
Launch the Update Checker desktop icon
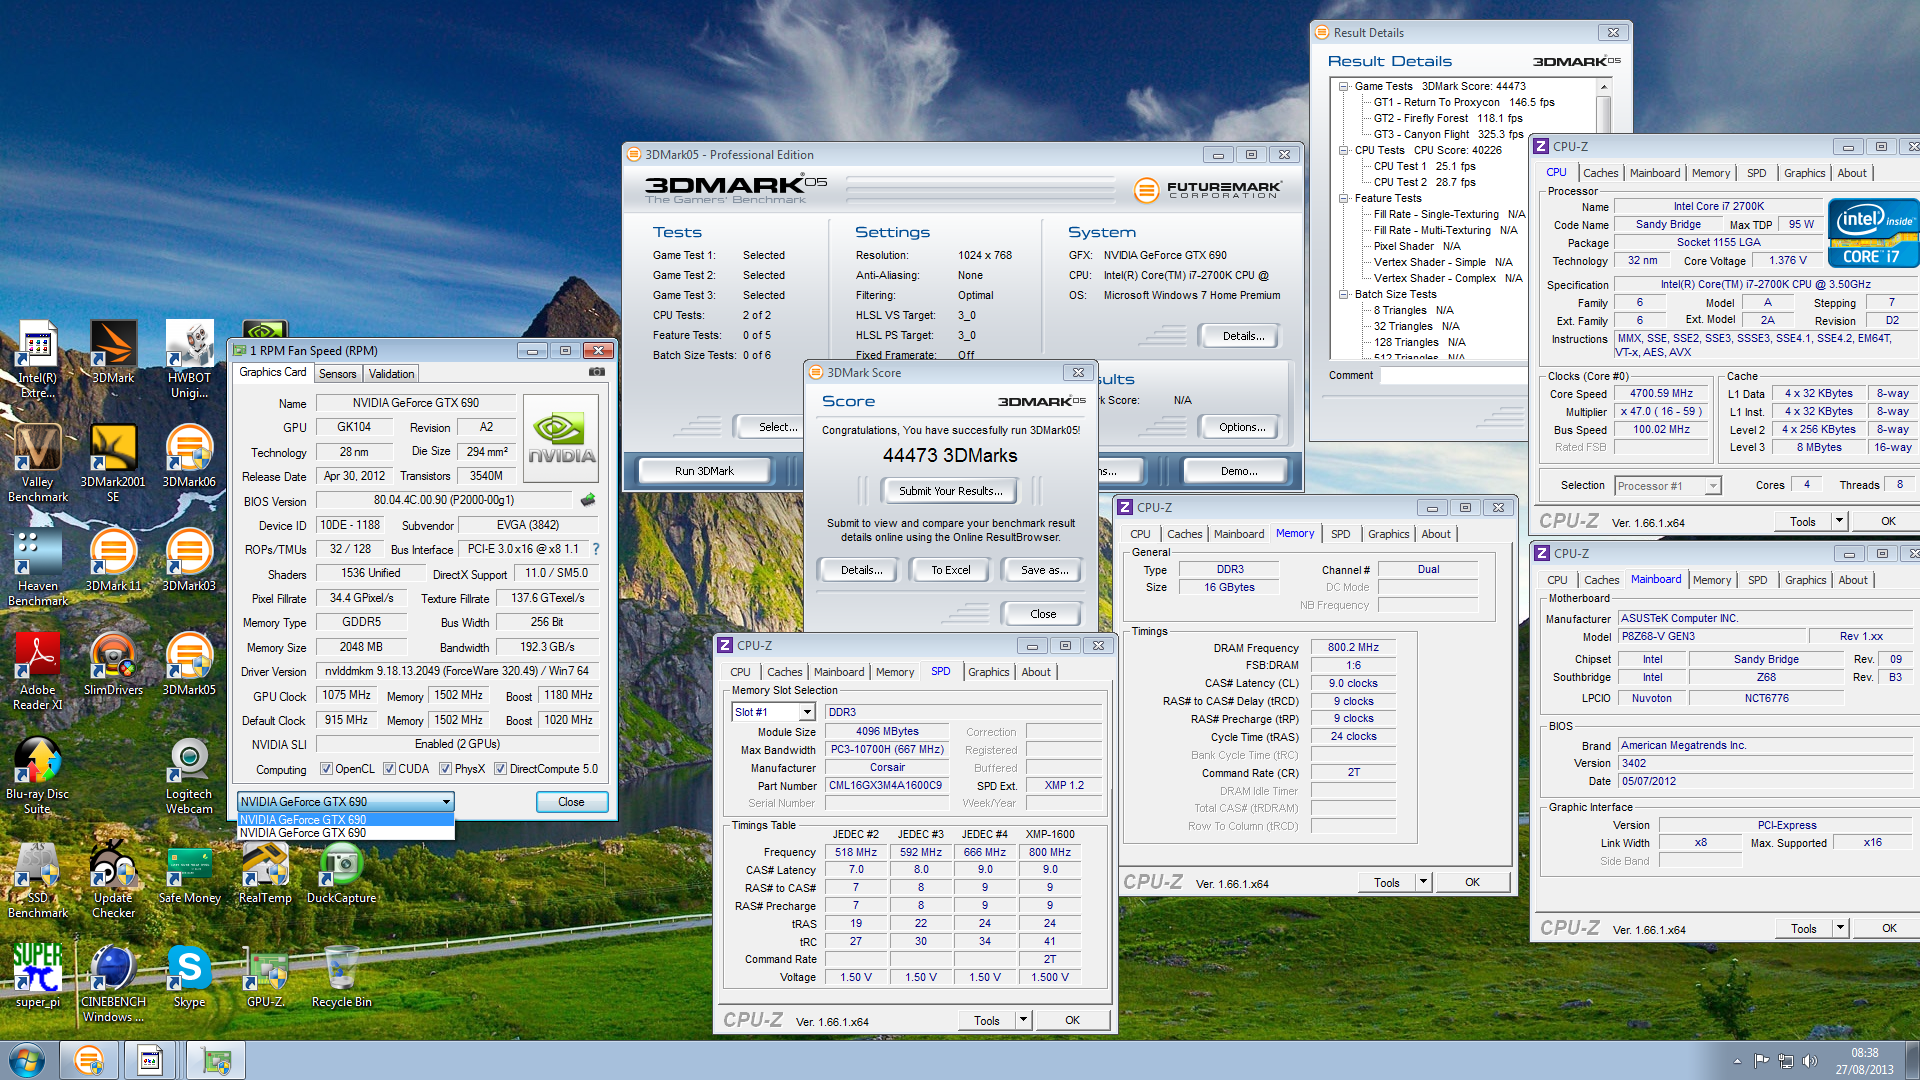[x=113, y=880]
